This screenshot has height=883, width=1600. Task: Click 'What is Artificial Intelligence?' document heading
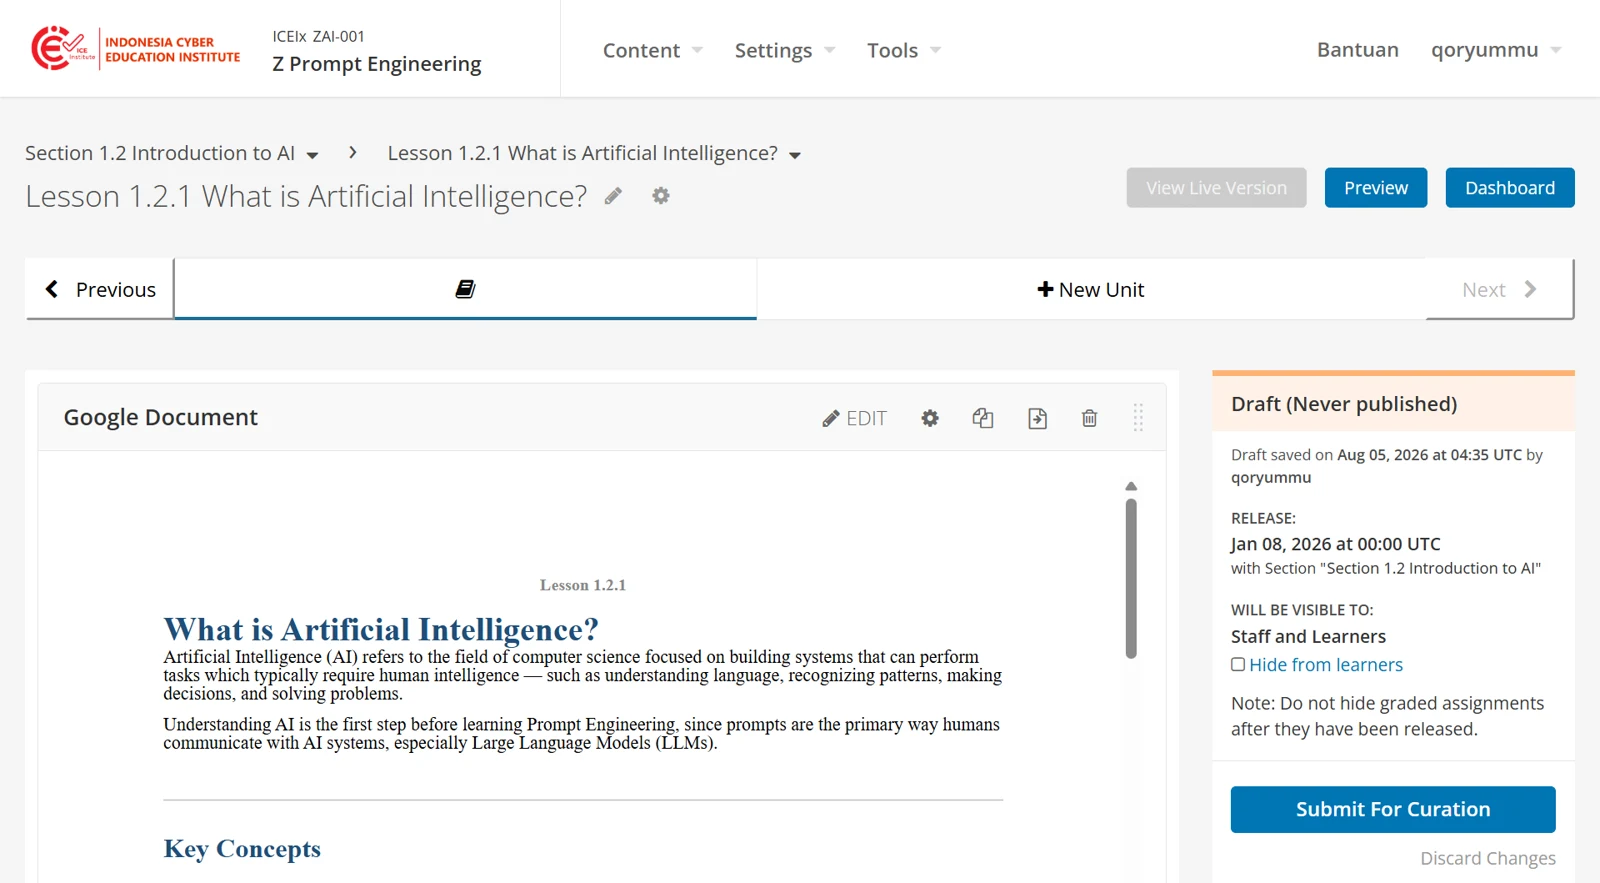381,629
